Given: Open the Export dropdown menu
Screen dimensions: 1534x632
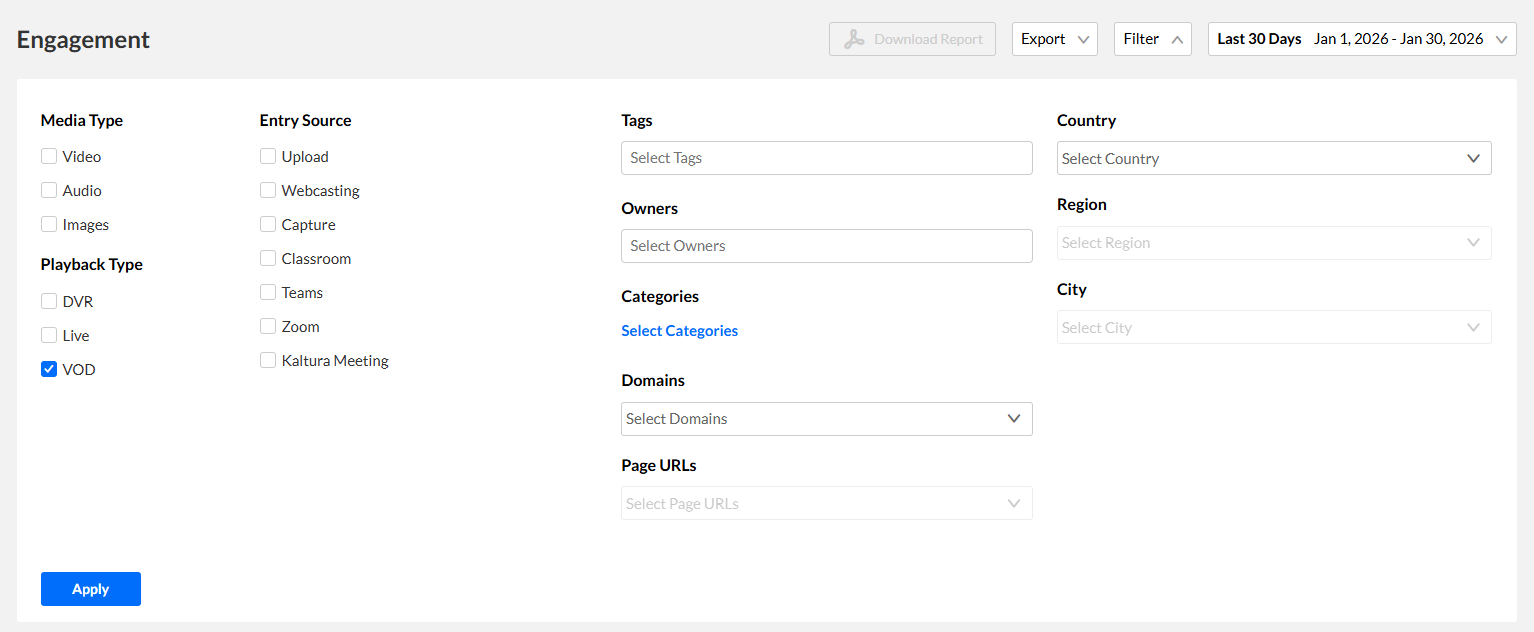Looking at the screenshot, I should pyautogui.click(x=1055, y=39).
